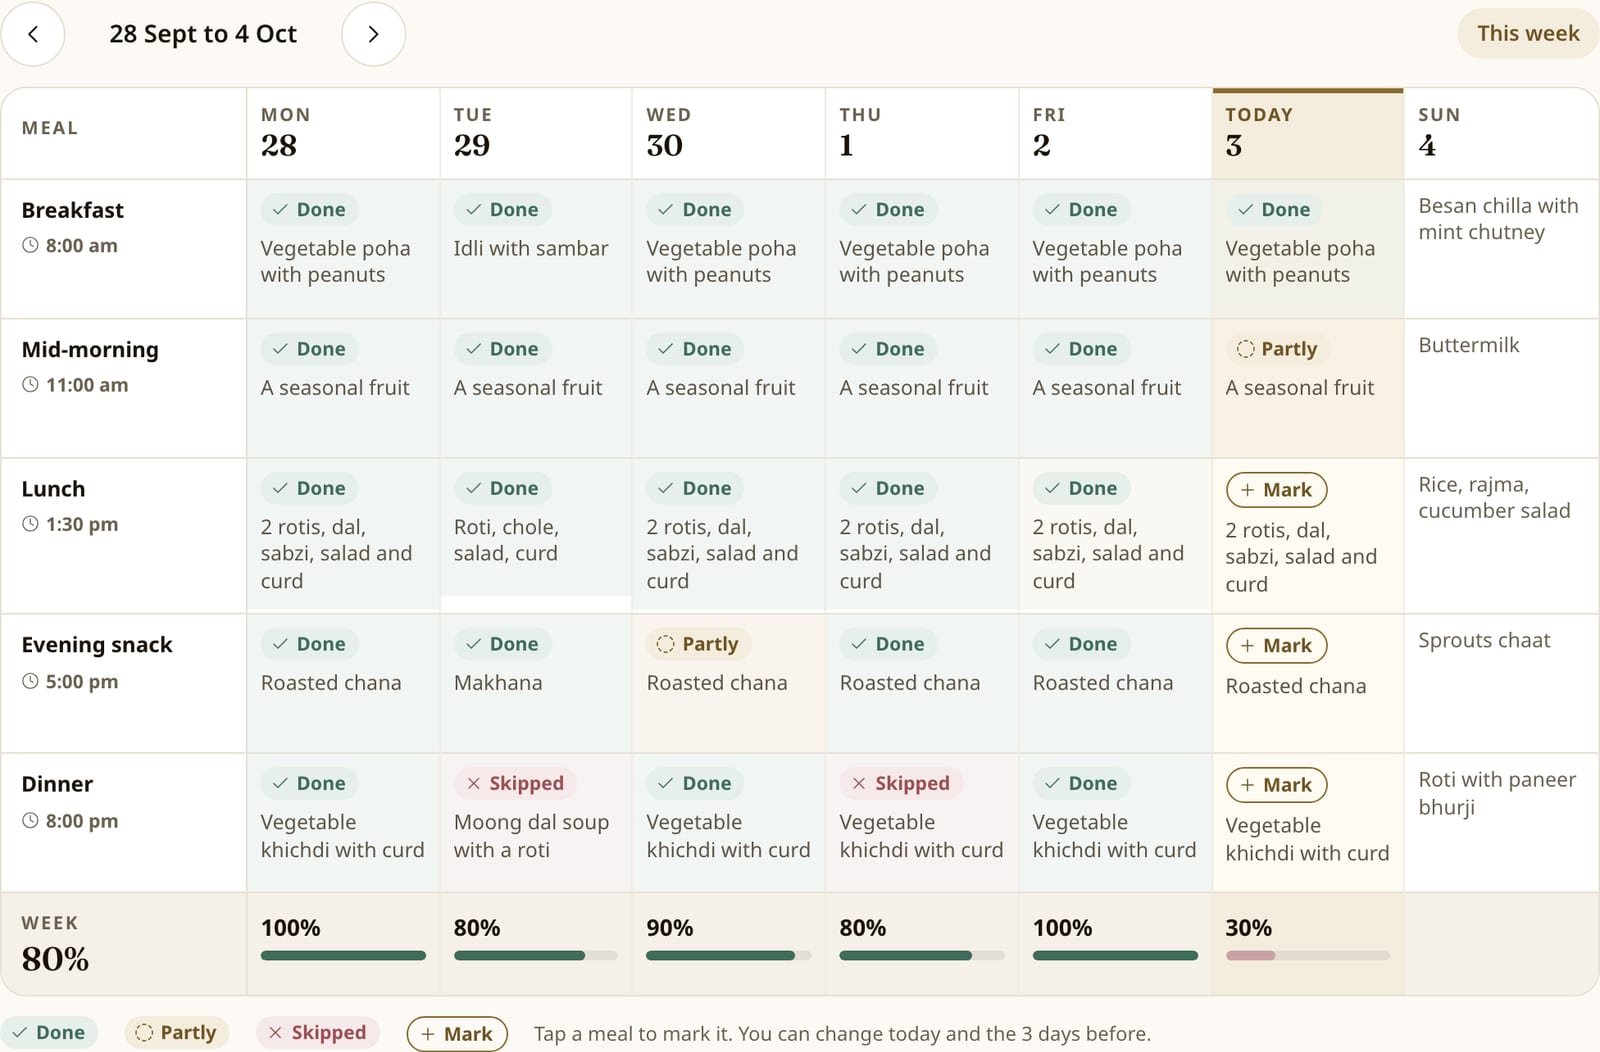The width and height of the screenshot is (1600, 1052).
Task: Select the SUN 4 column header
Action: click(1501, 133)
